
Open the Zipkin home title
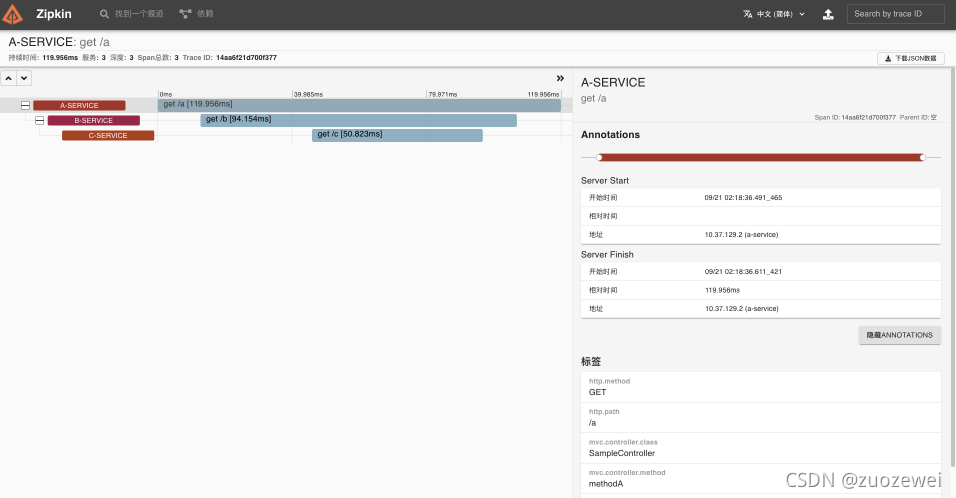pos(54,14)
